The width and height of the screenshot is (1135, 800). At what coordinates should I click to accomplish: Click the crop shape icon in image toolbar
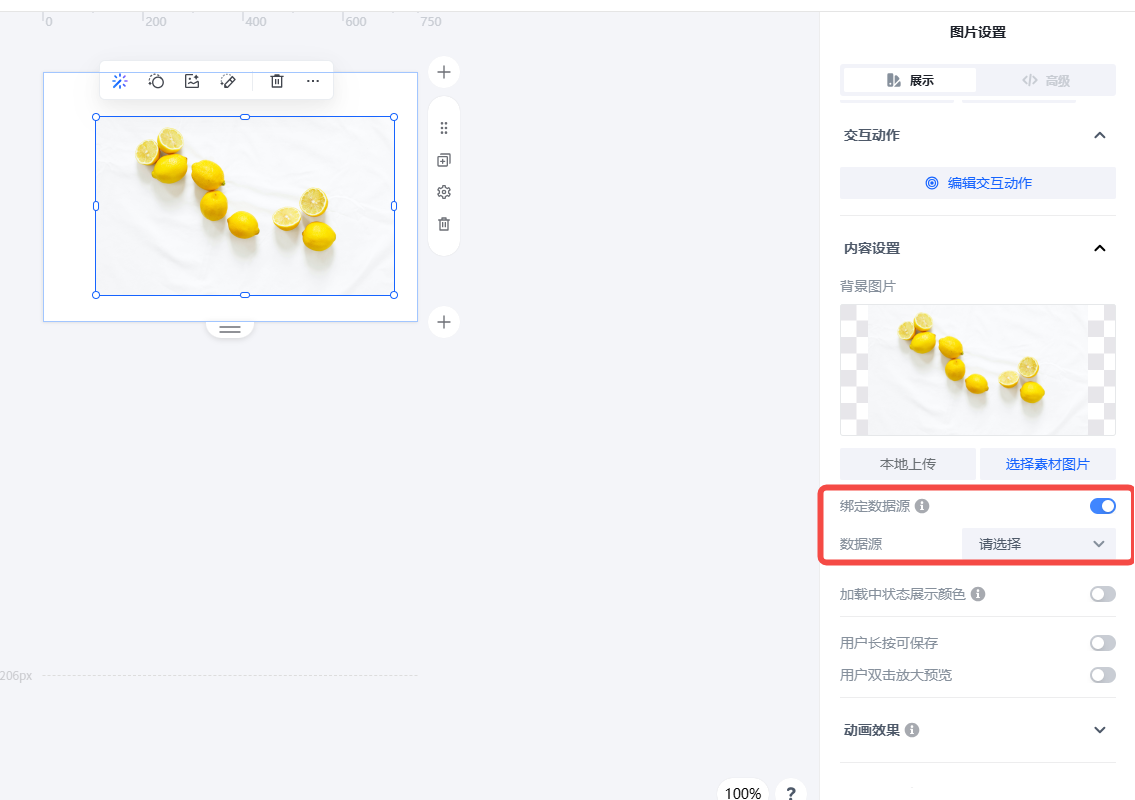tap(156, 81)
